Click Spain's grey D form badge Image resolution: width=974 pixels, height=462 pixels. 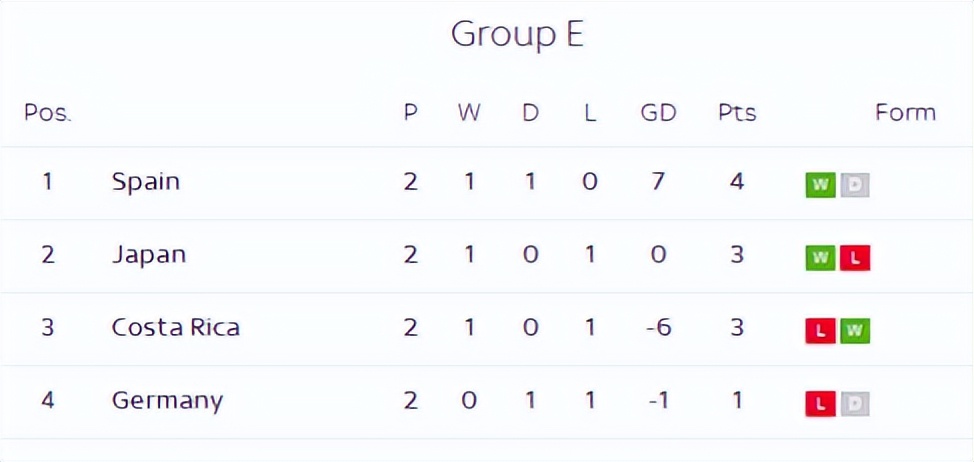(855, 185)
